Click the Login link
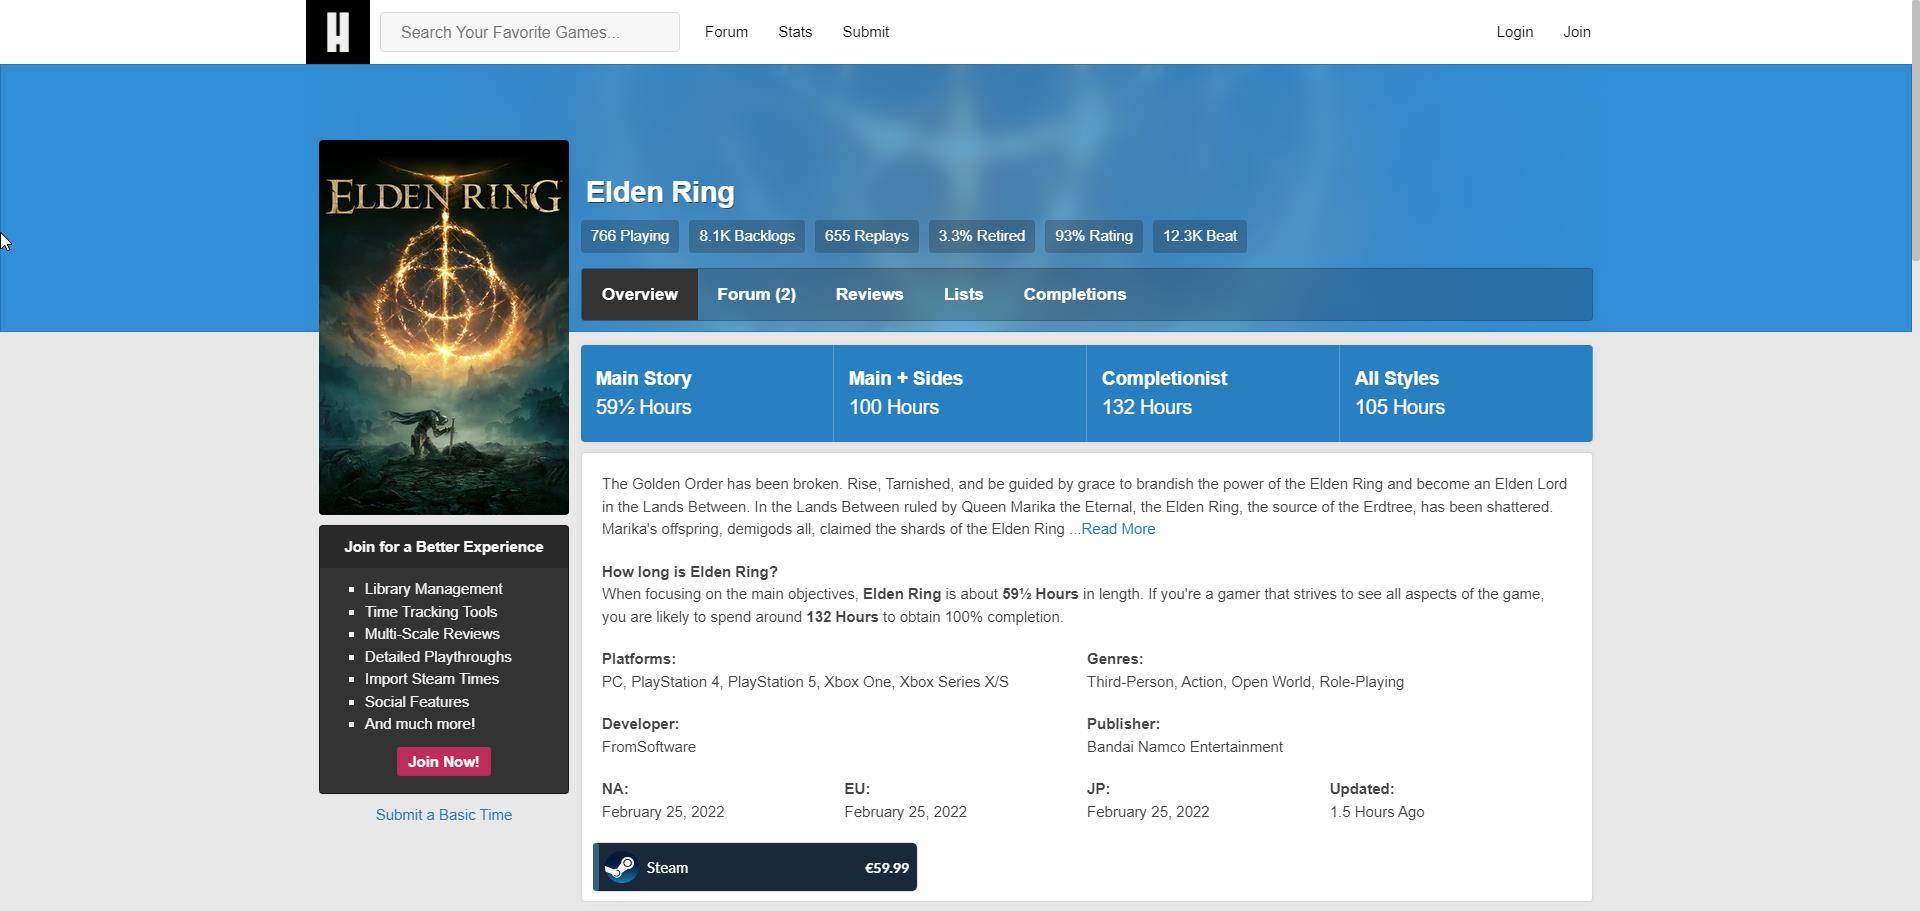This screenshot has width=1920, height=911. tap(1514, 32)
